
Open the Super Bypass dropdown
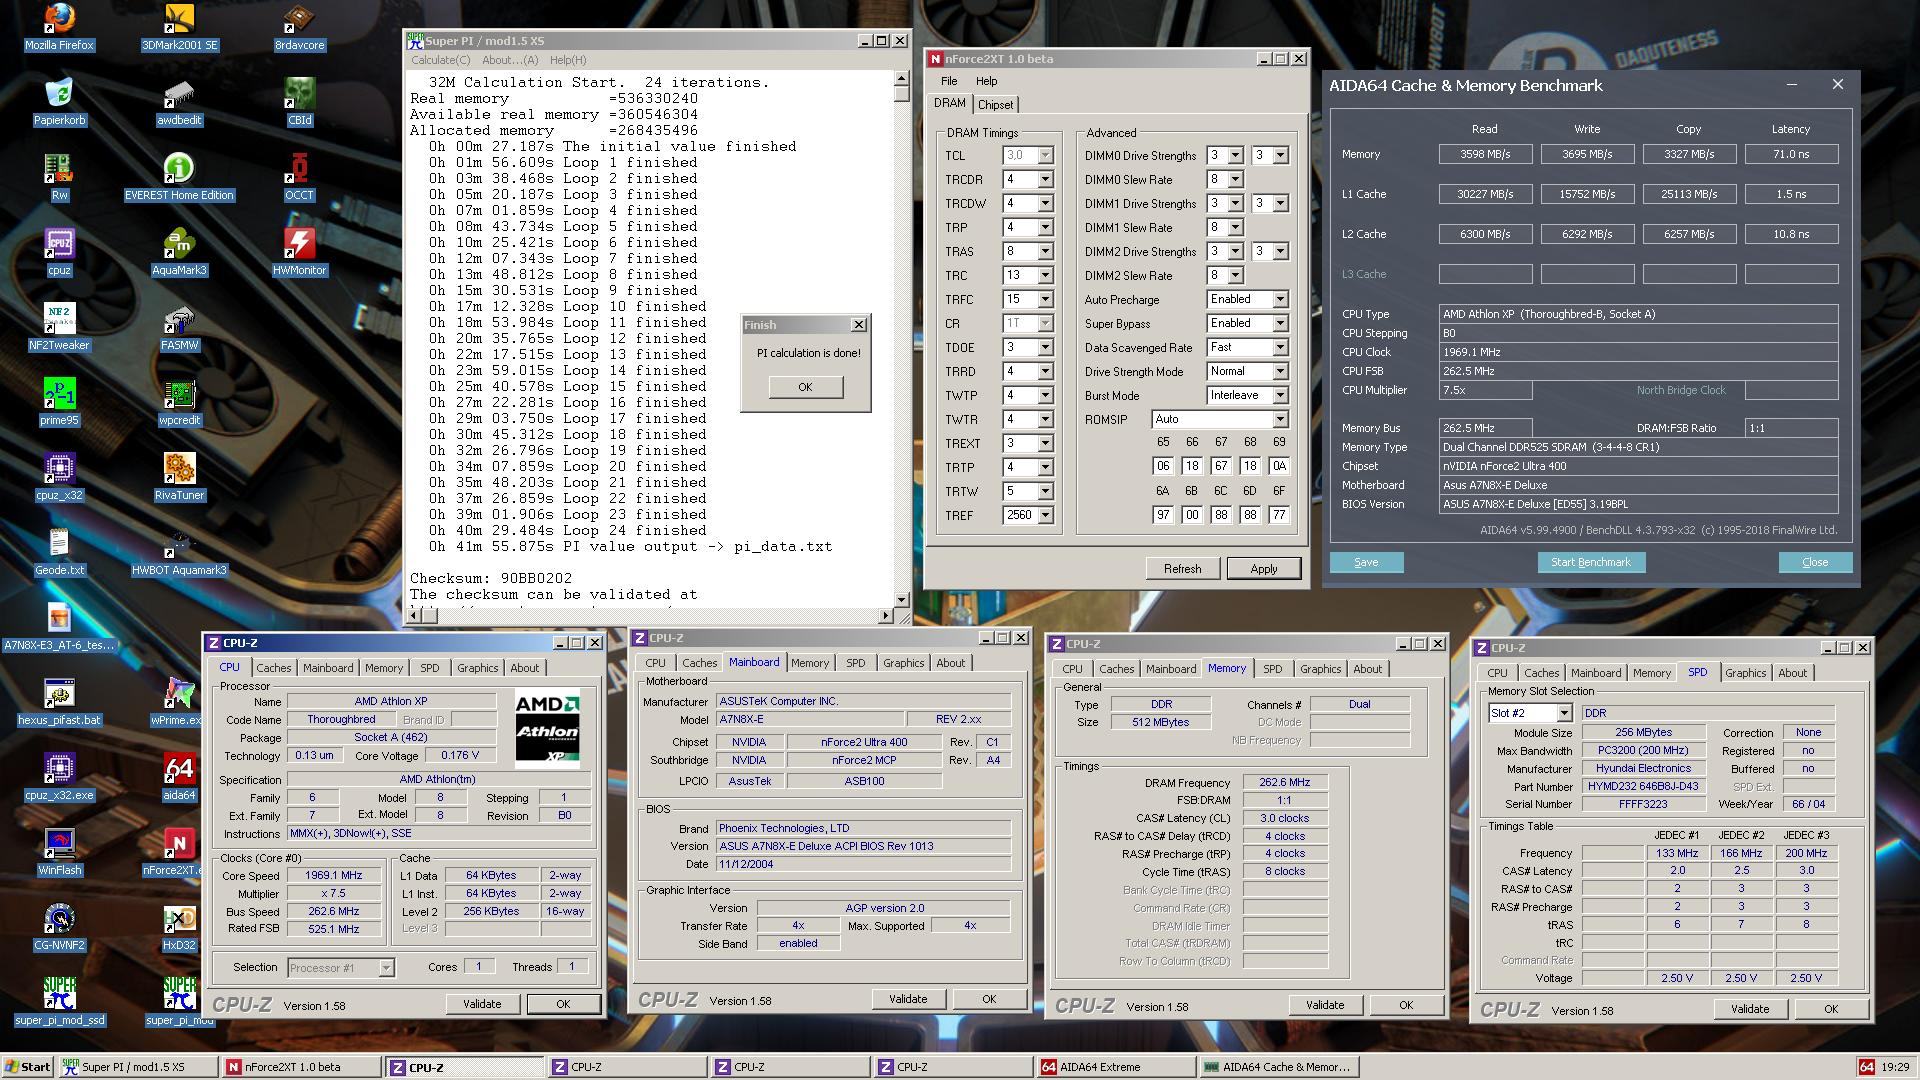click(x=1279, y=324)
